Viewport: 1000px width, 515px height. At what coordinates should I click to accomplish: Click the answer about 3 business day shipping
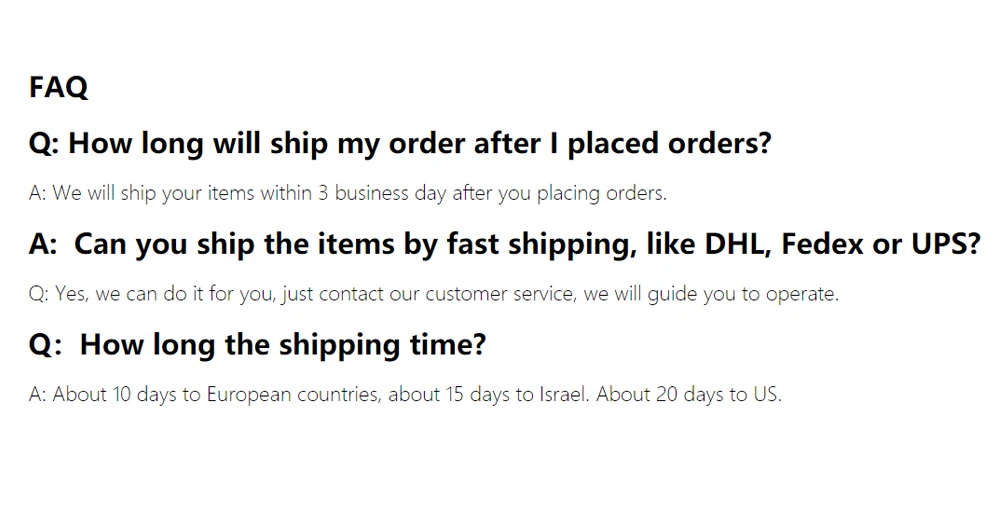click(348, 193)
